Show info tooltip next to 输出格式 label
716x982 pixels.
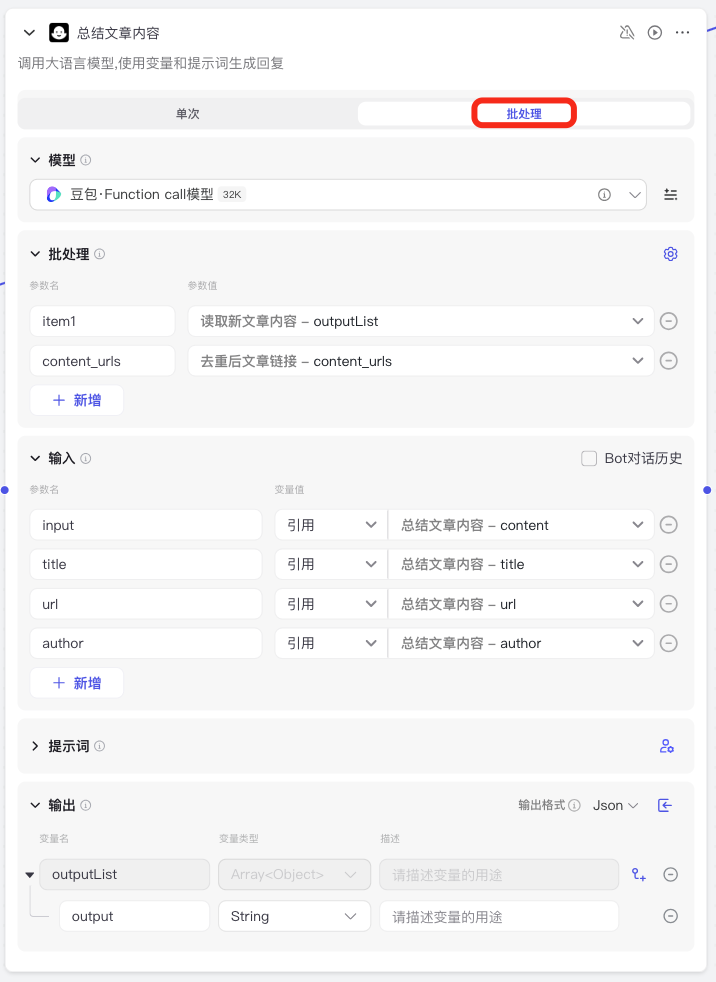click(574, 805)
